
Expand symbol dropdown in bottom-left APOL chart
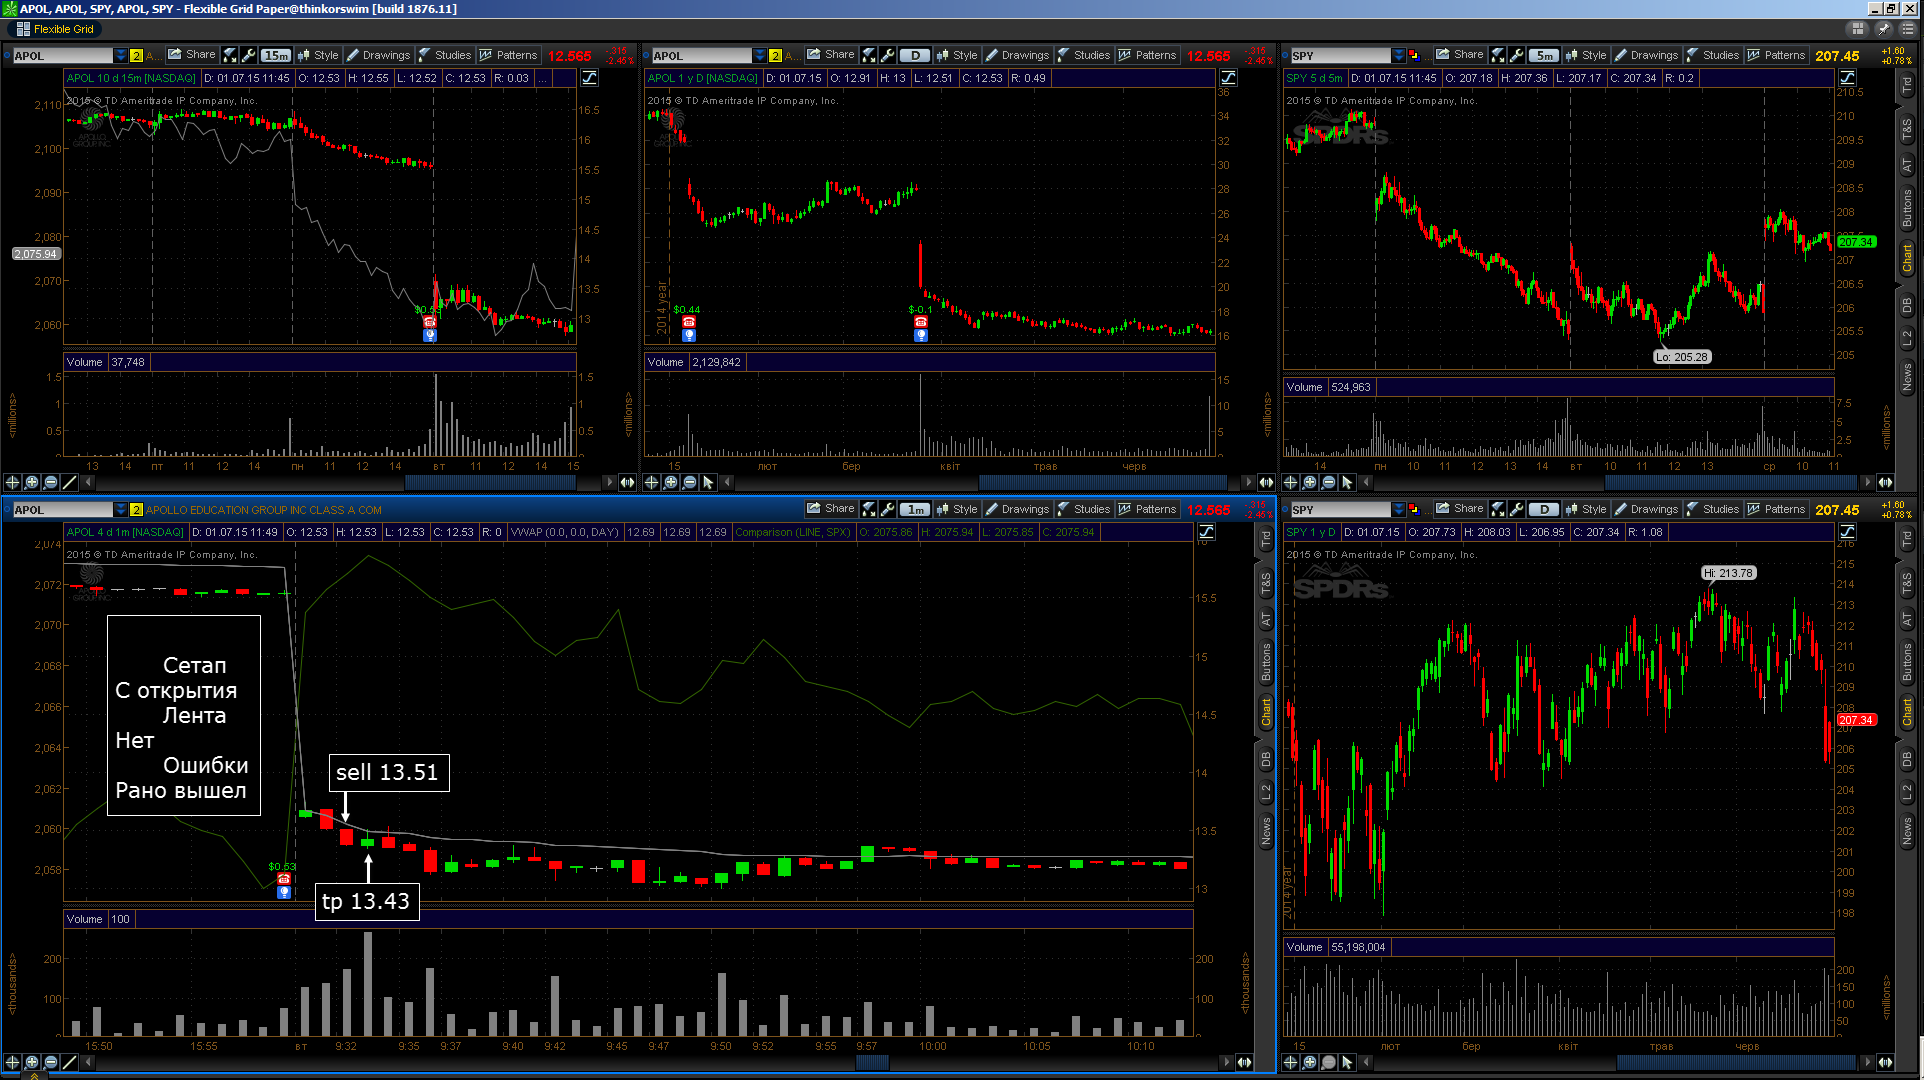click(120, 509)
